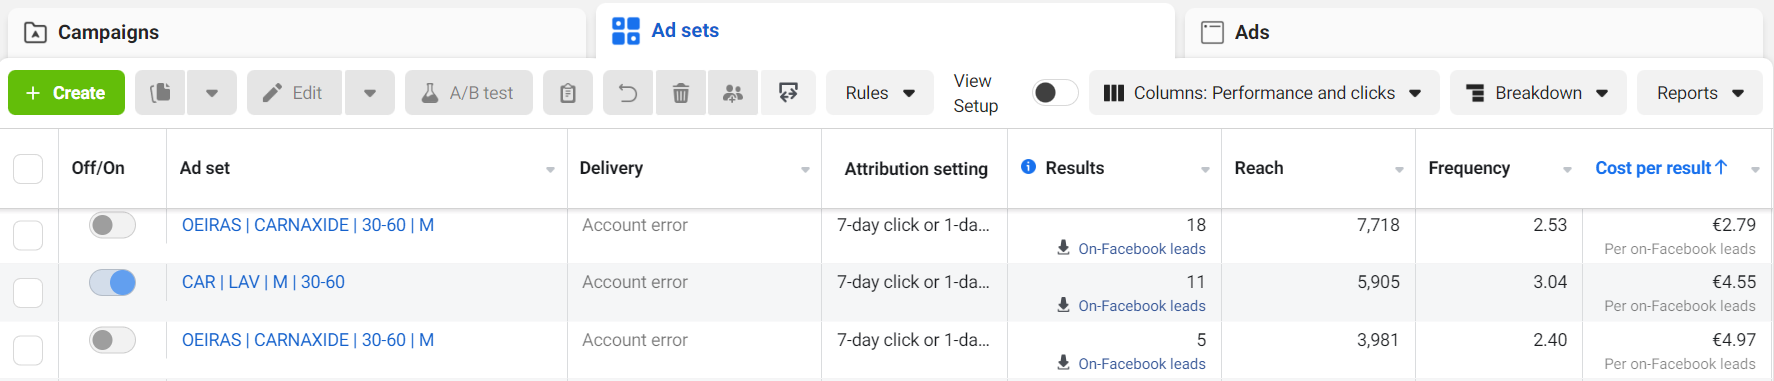Viewport: 1774px width, 381px height.
Task: Click the trash delete icon
Action: coord(681,93)
